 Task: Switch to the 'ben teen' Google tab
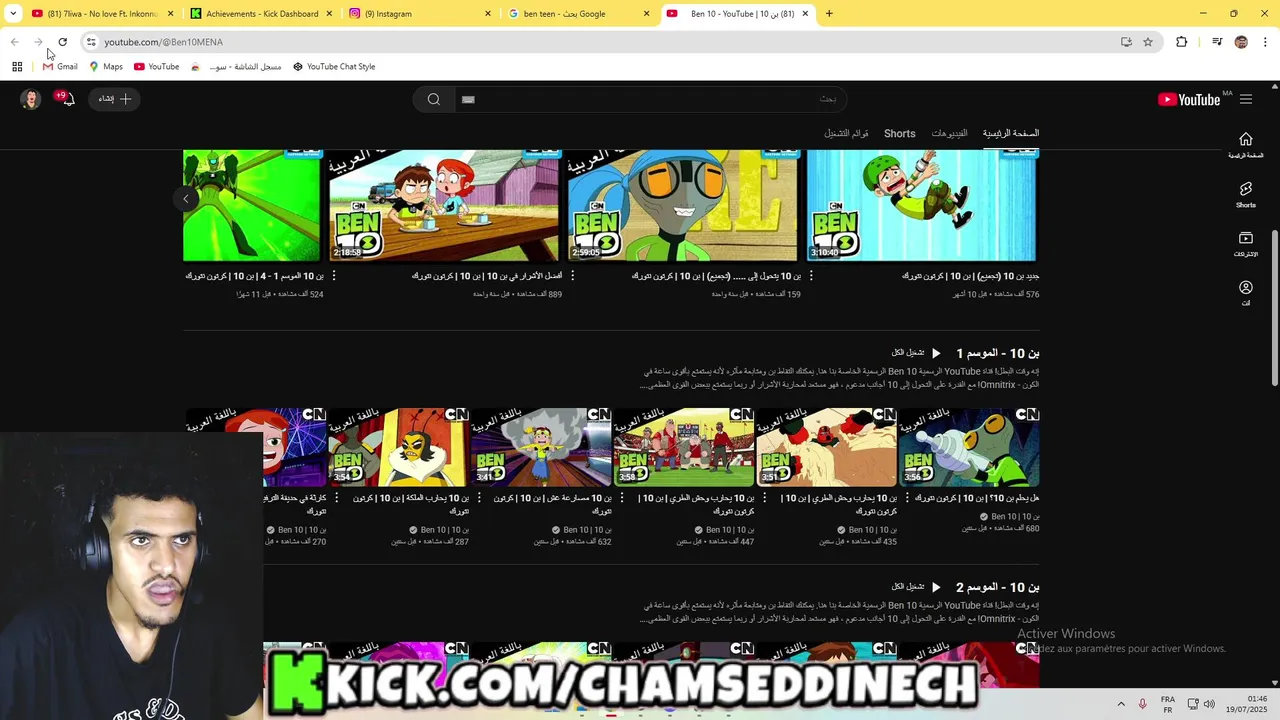(580, 14)
